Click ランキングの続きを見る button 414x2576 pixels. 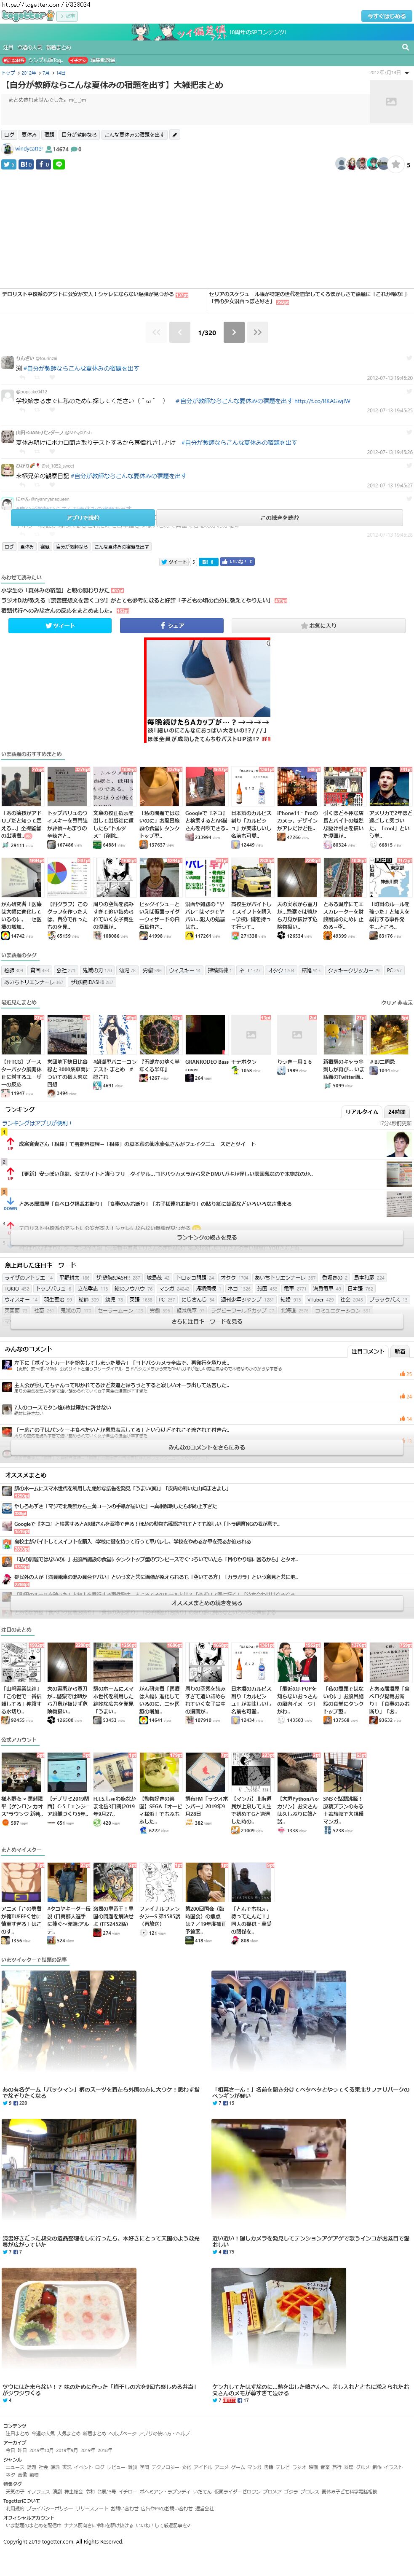coord(207,1238)
